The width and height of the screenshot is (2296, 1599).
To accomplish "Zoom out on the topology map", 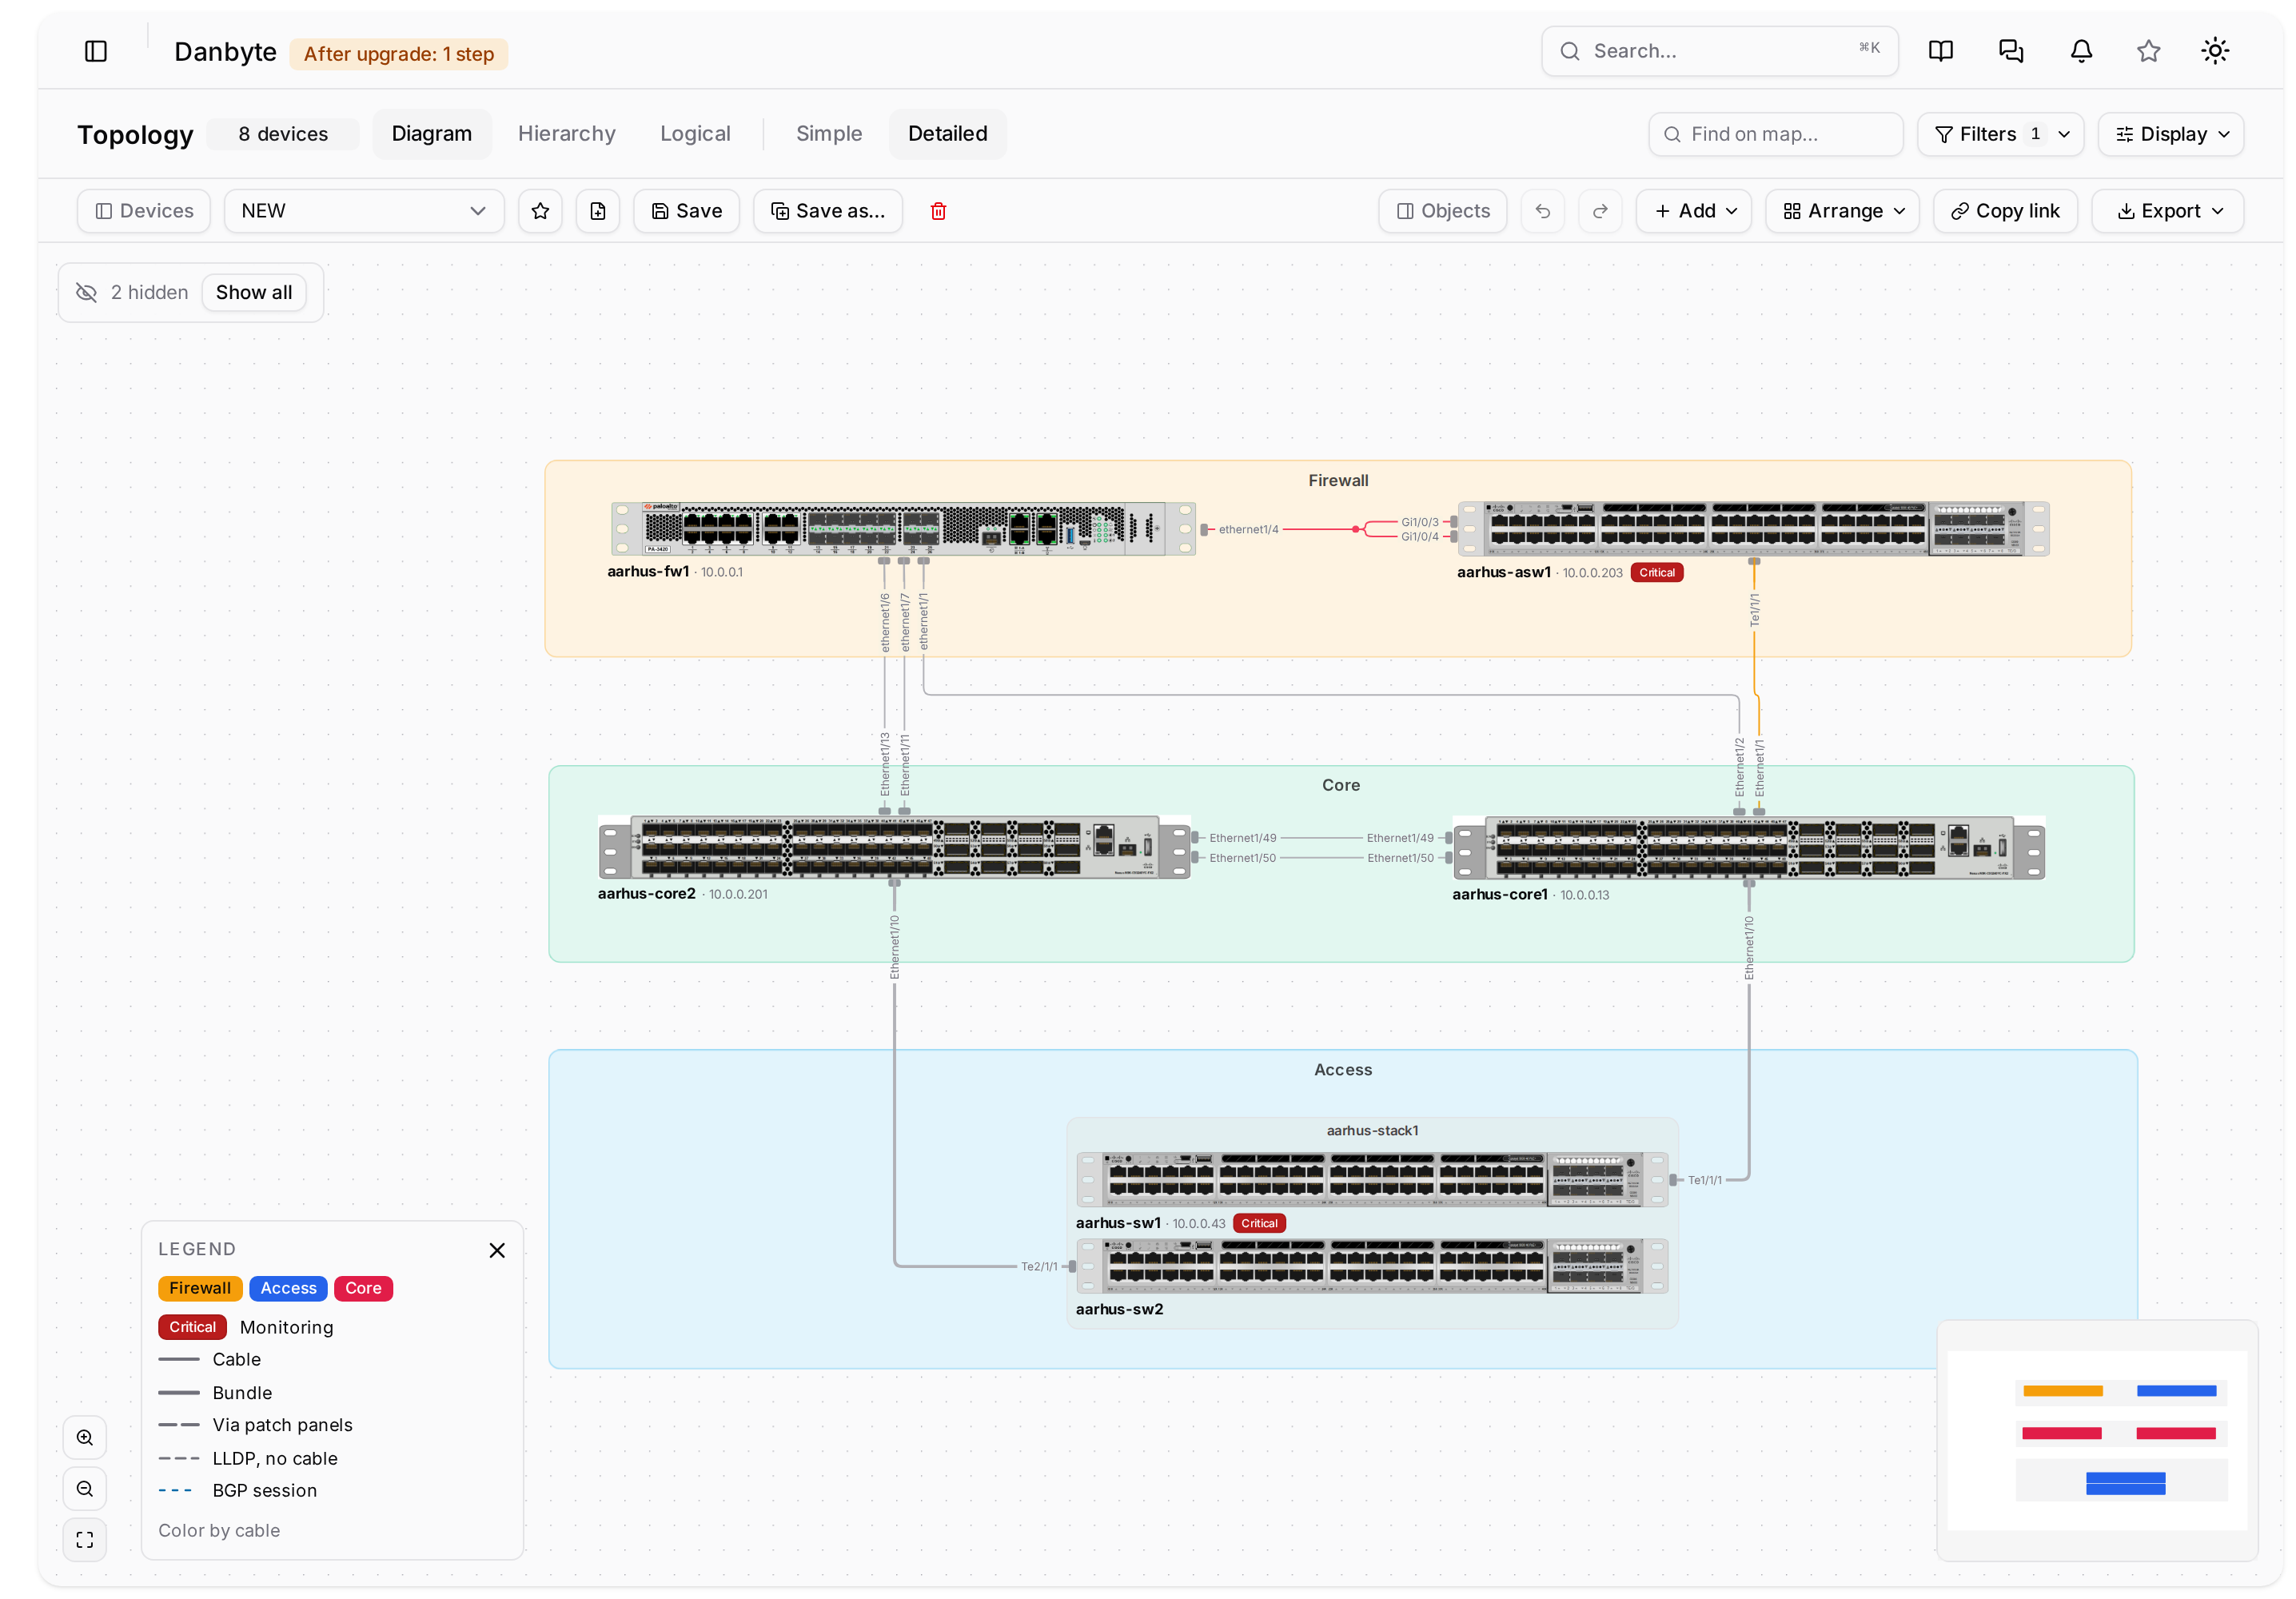I will [x=85, y=1489].
